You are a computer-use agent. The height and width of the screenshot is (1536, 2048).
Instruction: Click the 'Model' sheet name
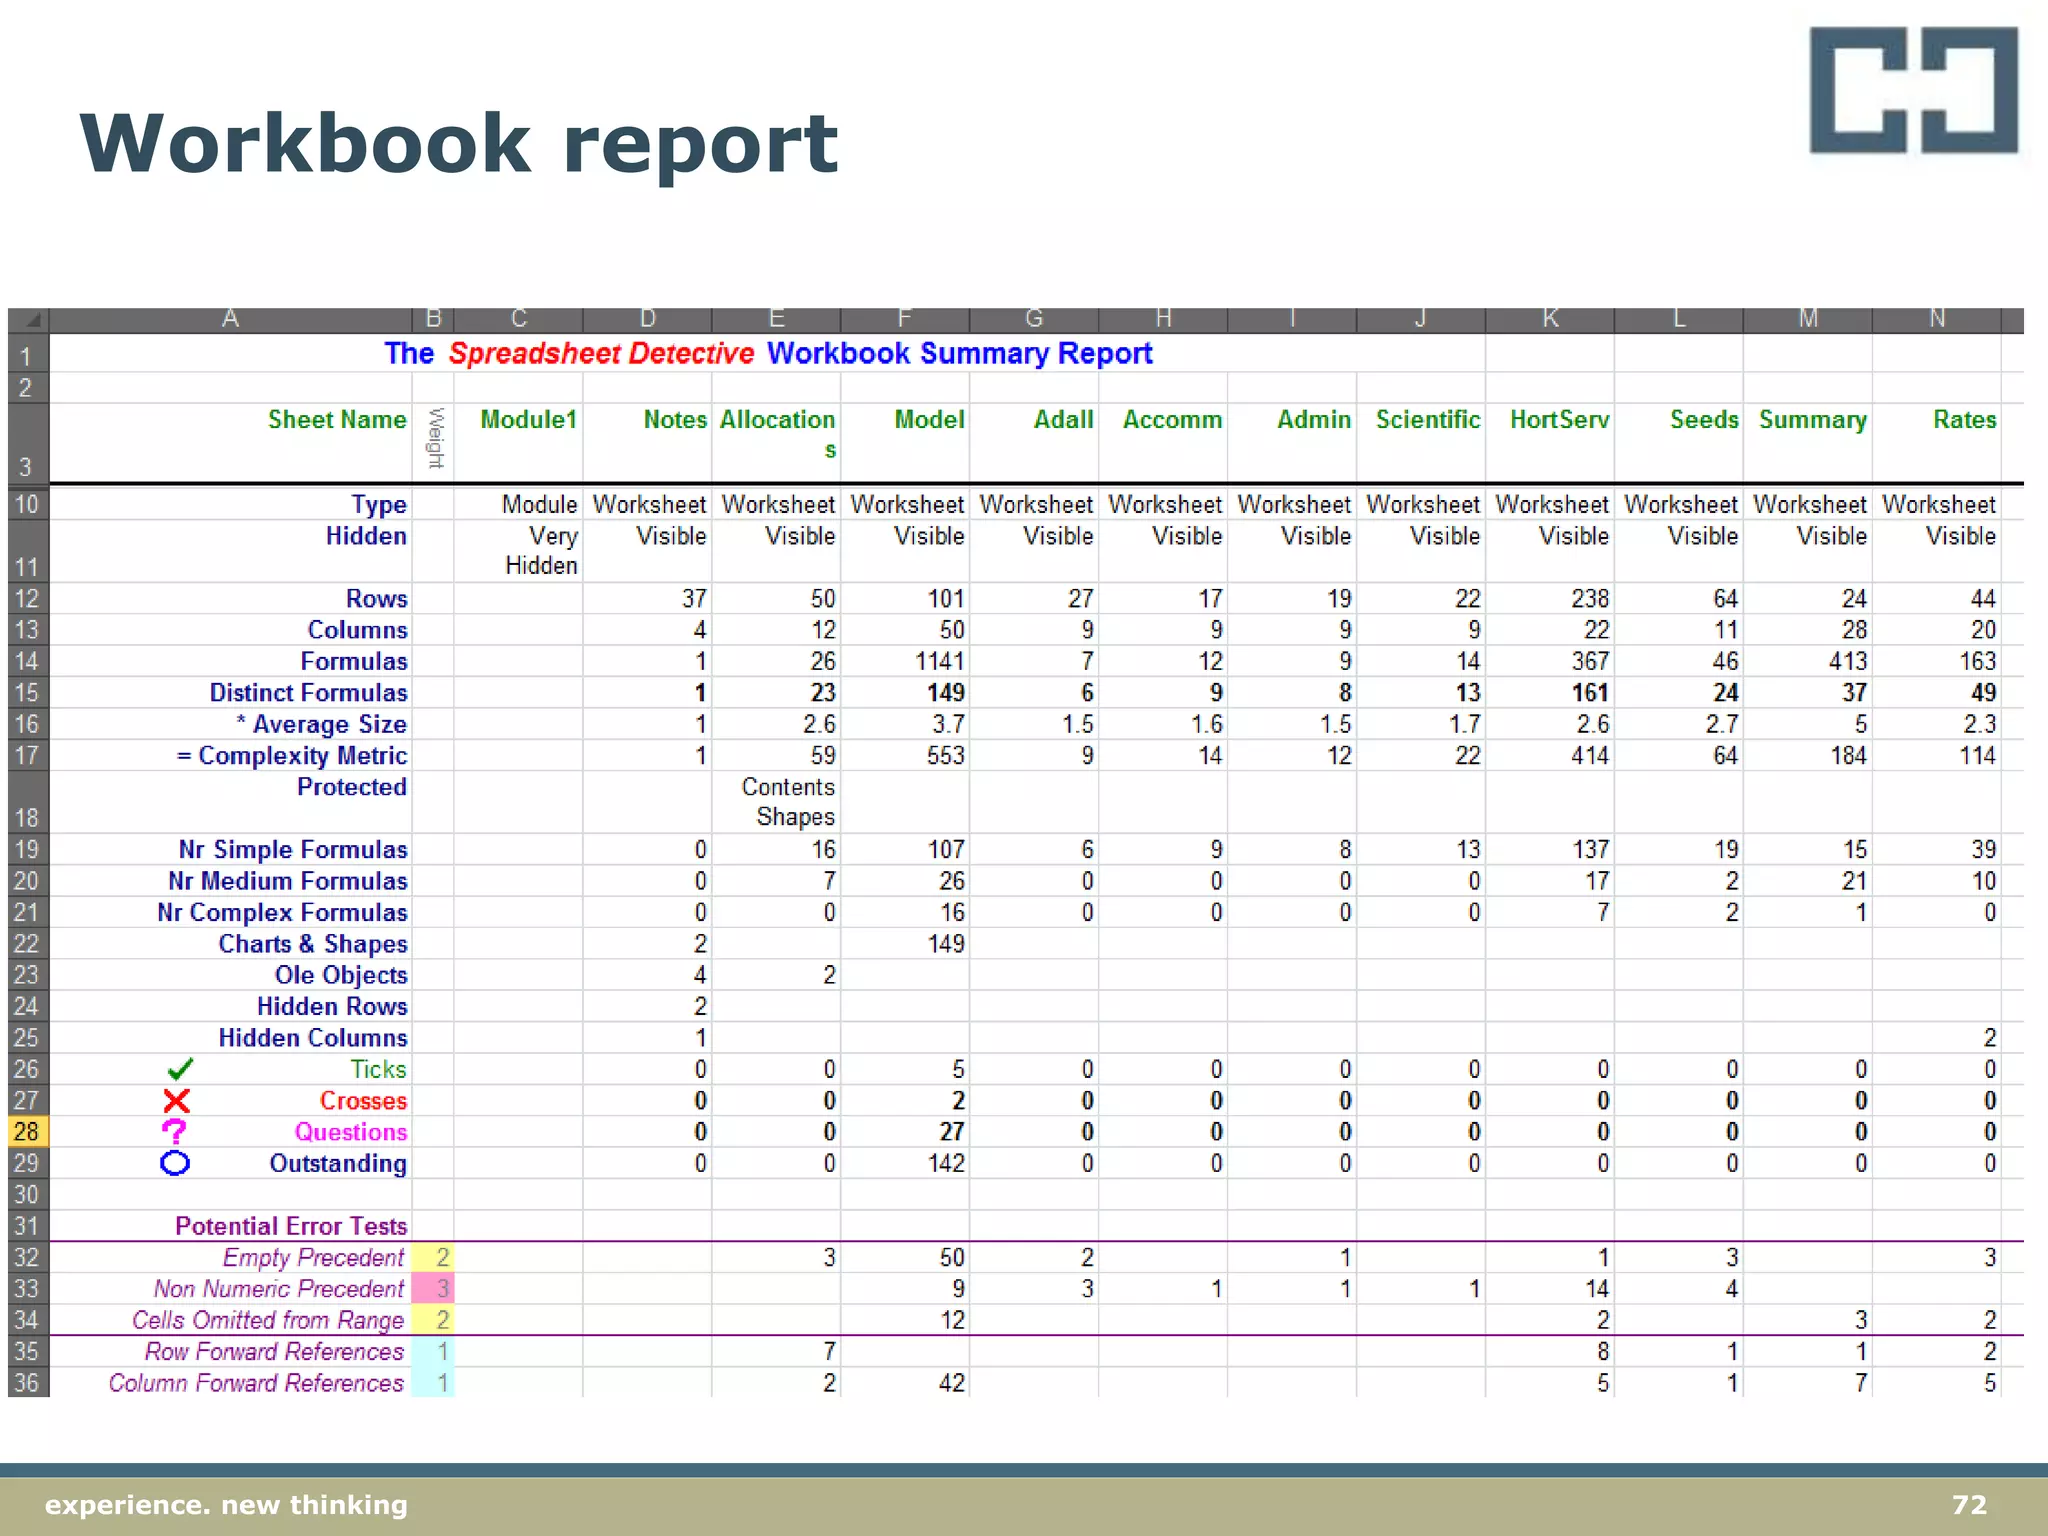(929, 419)
